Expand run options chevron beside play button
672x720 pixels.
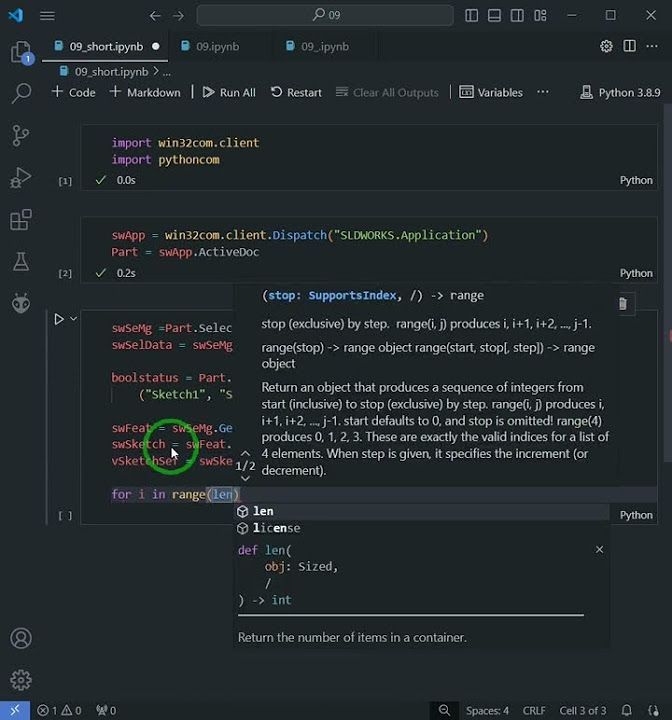pos(73,318)
